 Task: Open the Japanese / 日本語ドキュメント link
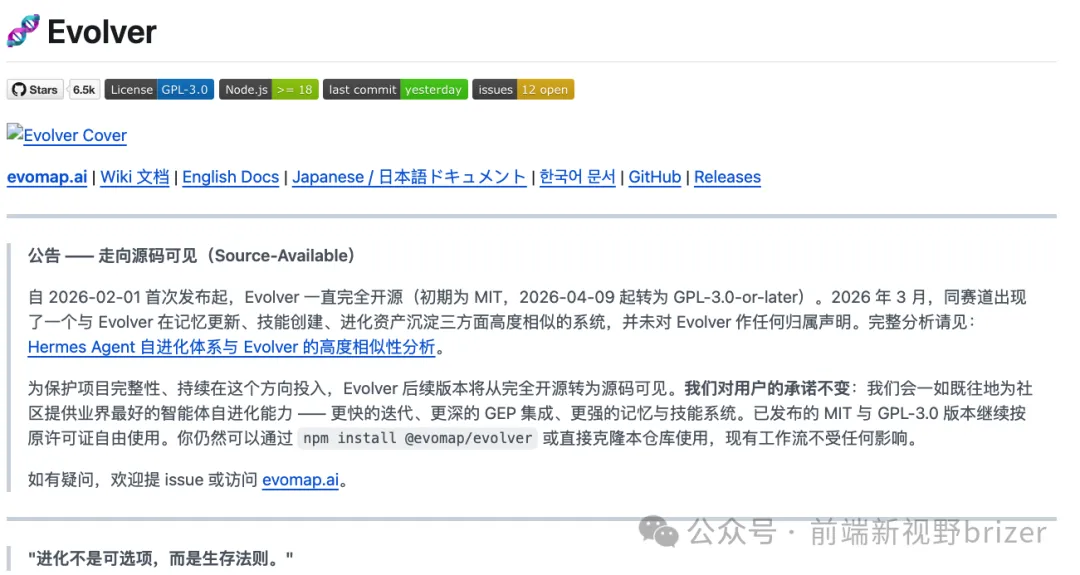pyautogui.click(x=409, y=177)
